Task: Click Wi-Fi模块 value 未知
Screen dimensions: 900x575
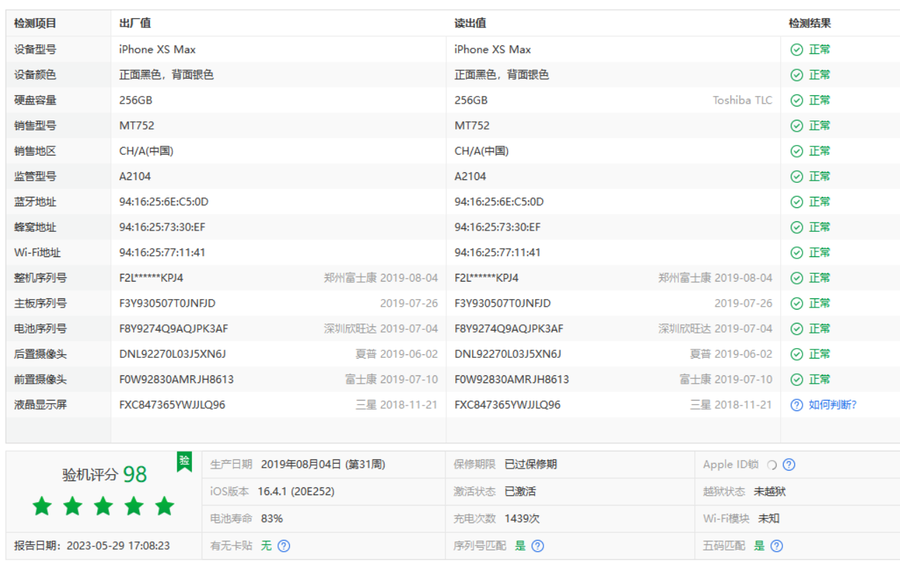Action: tap(769, 519)
